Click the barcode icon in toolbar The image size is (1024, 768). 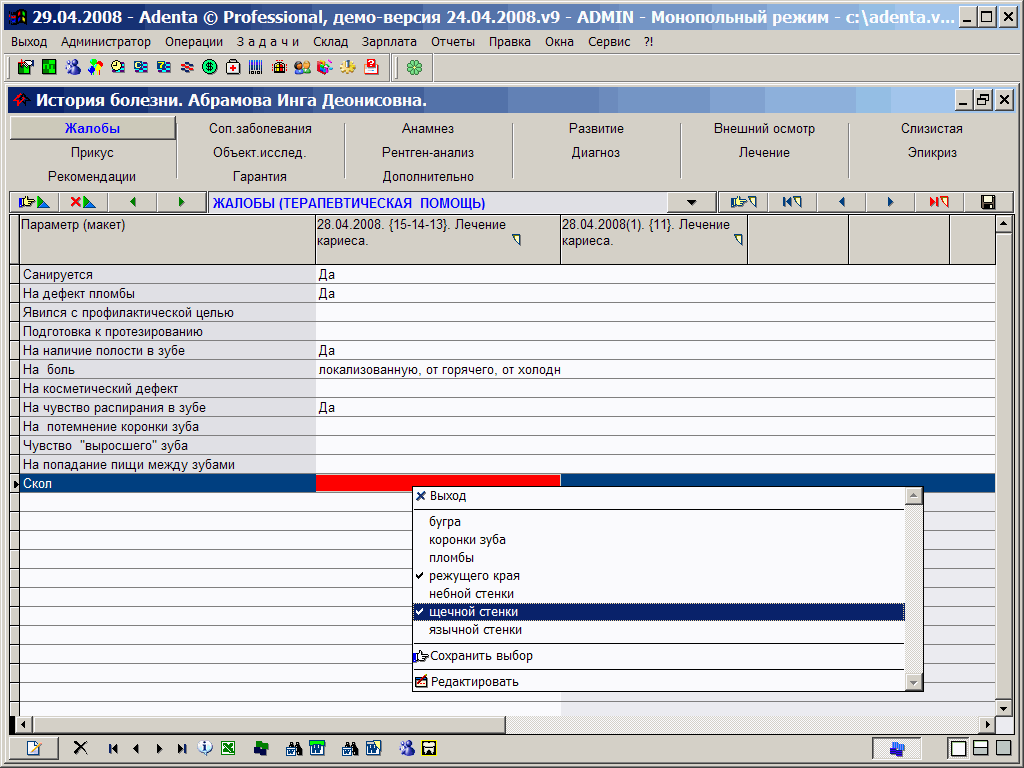255,67
